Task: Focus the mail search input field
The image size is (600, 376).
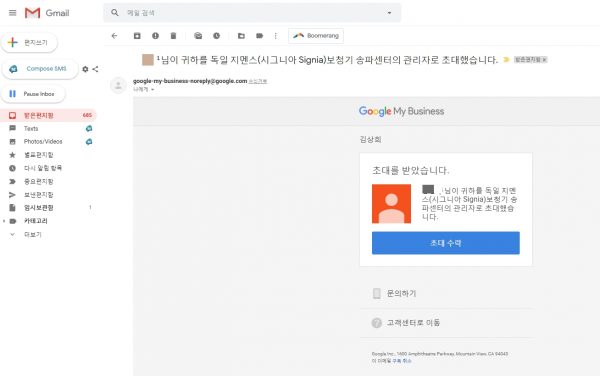Action: (253, 13)
